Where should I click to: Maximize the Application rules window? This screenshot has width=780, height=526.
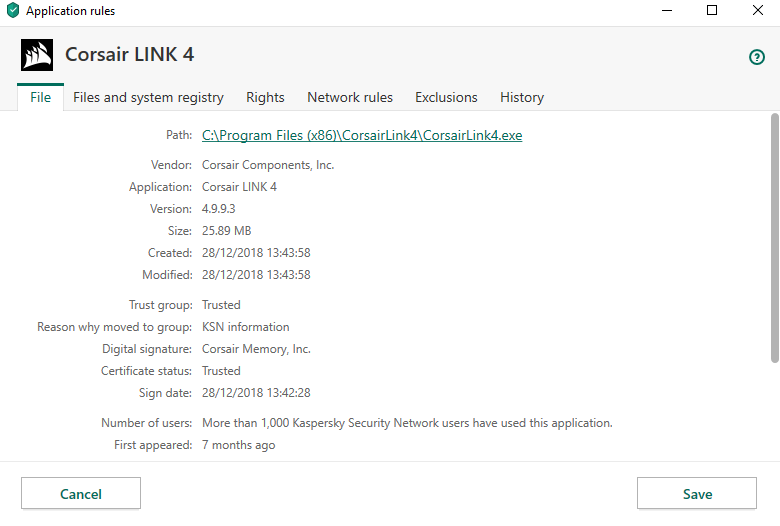click(712, 11)
